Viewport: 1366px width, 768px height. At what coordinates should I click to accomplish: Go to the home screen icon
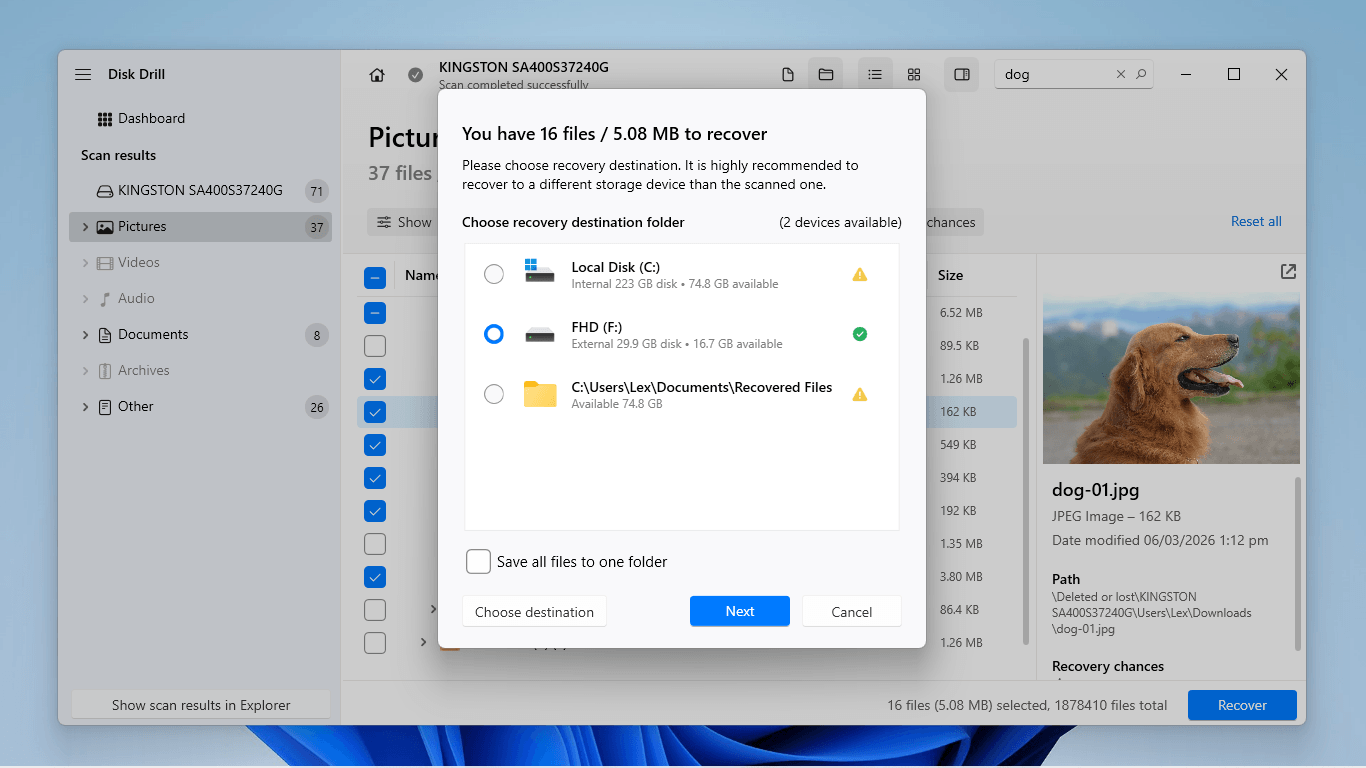377,75
